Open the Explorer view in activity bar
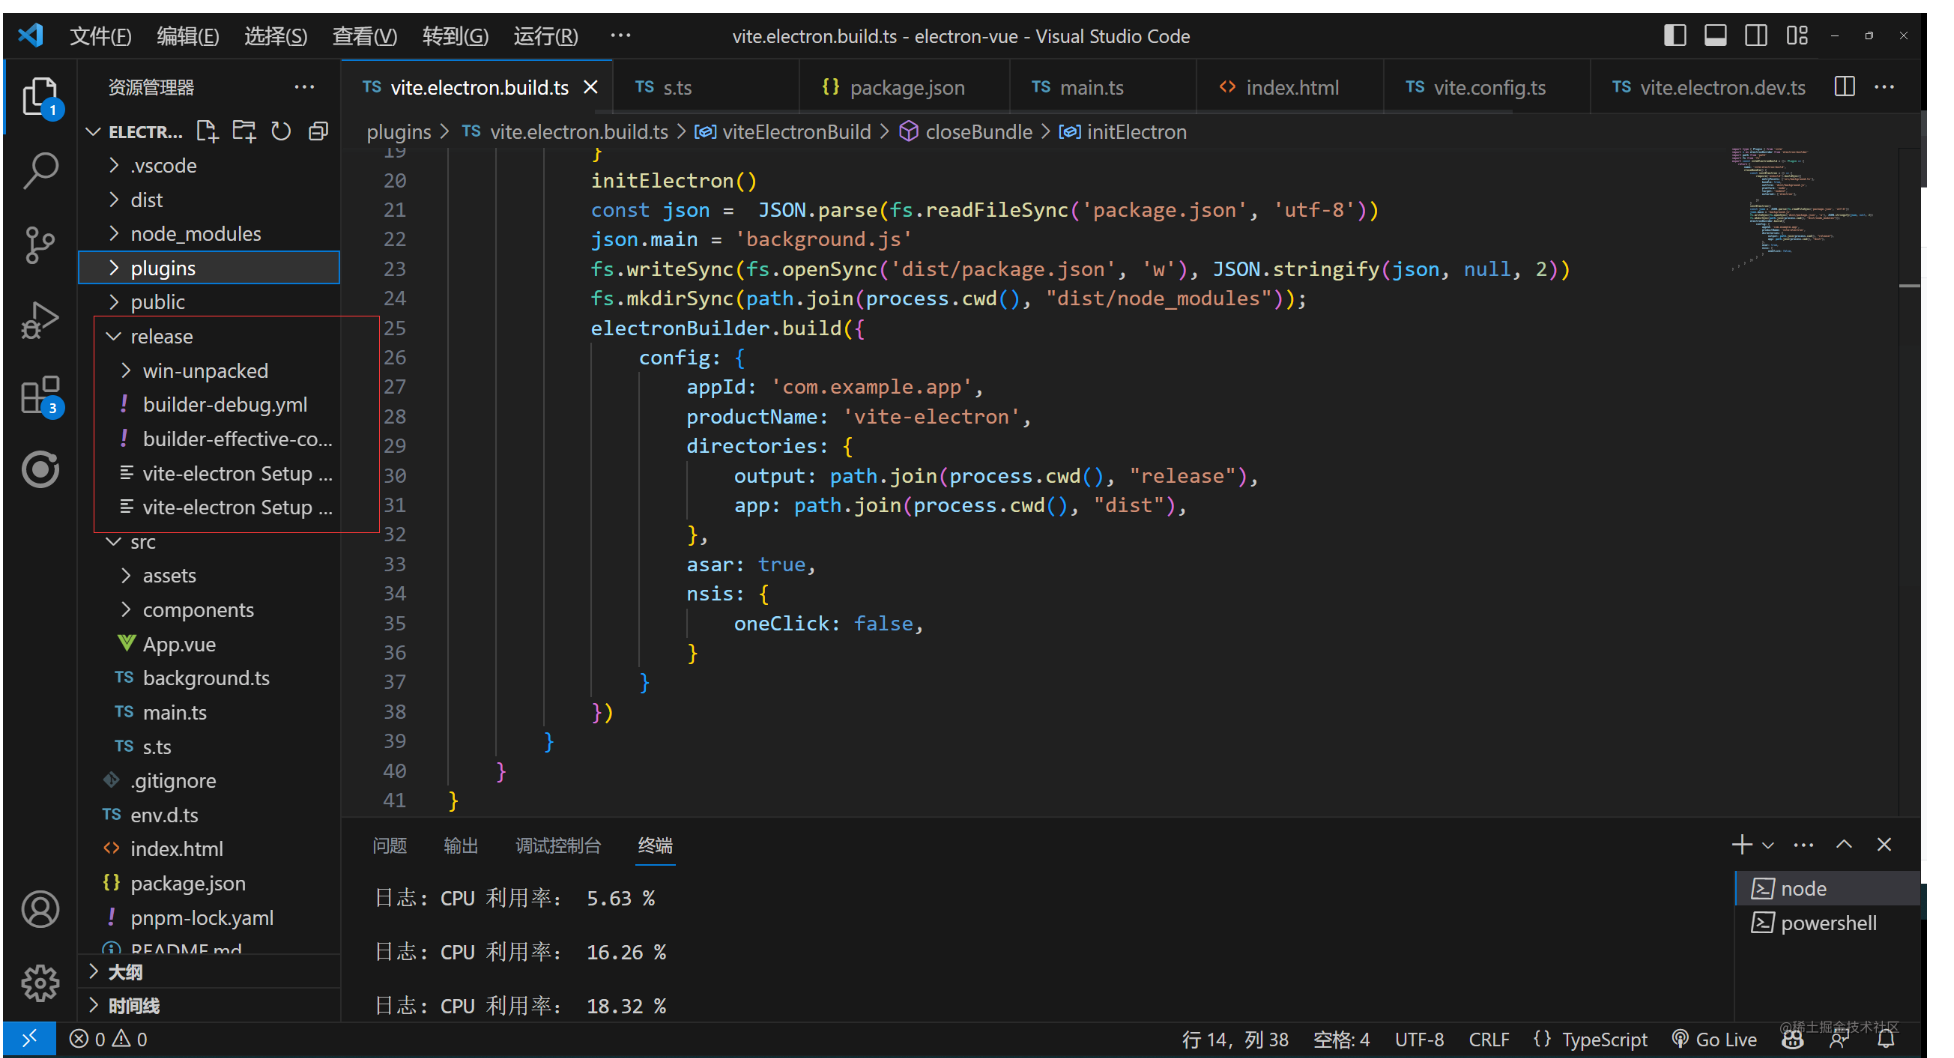1954x1058 pixels. point(40,98)
